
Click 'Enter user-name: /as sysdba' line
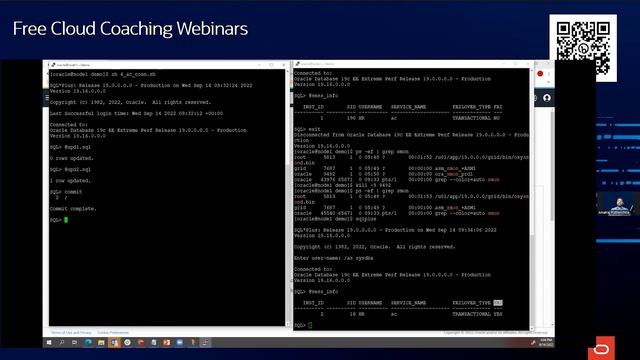click(x=333, y=258)
